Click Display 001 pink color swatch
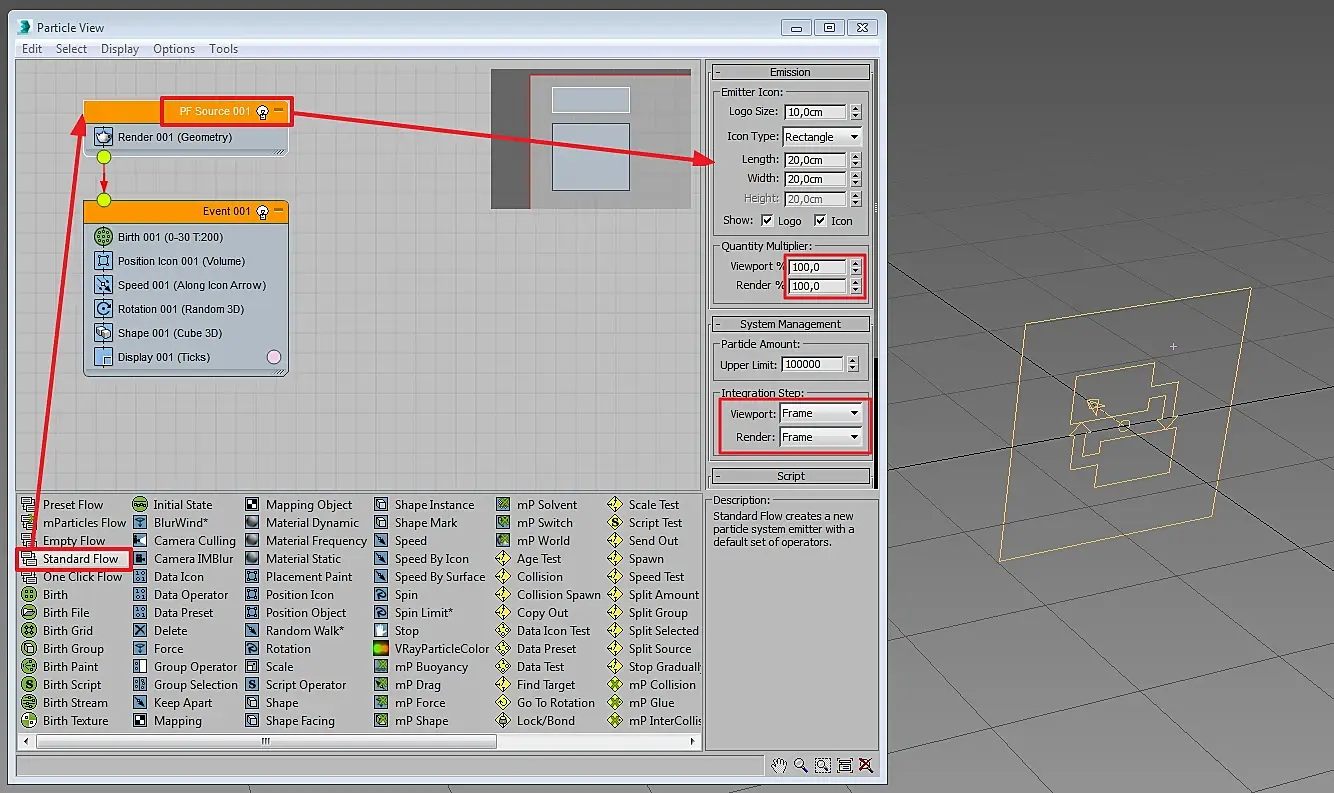 click(x=273, y=357)
